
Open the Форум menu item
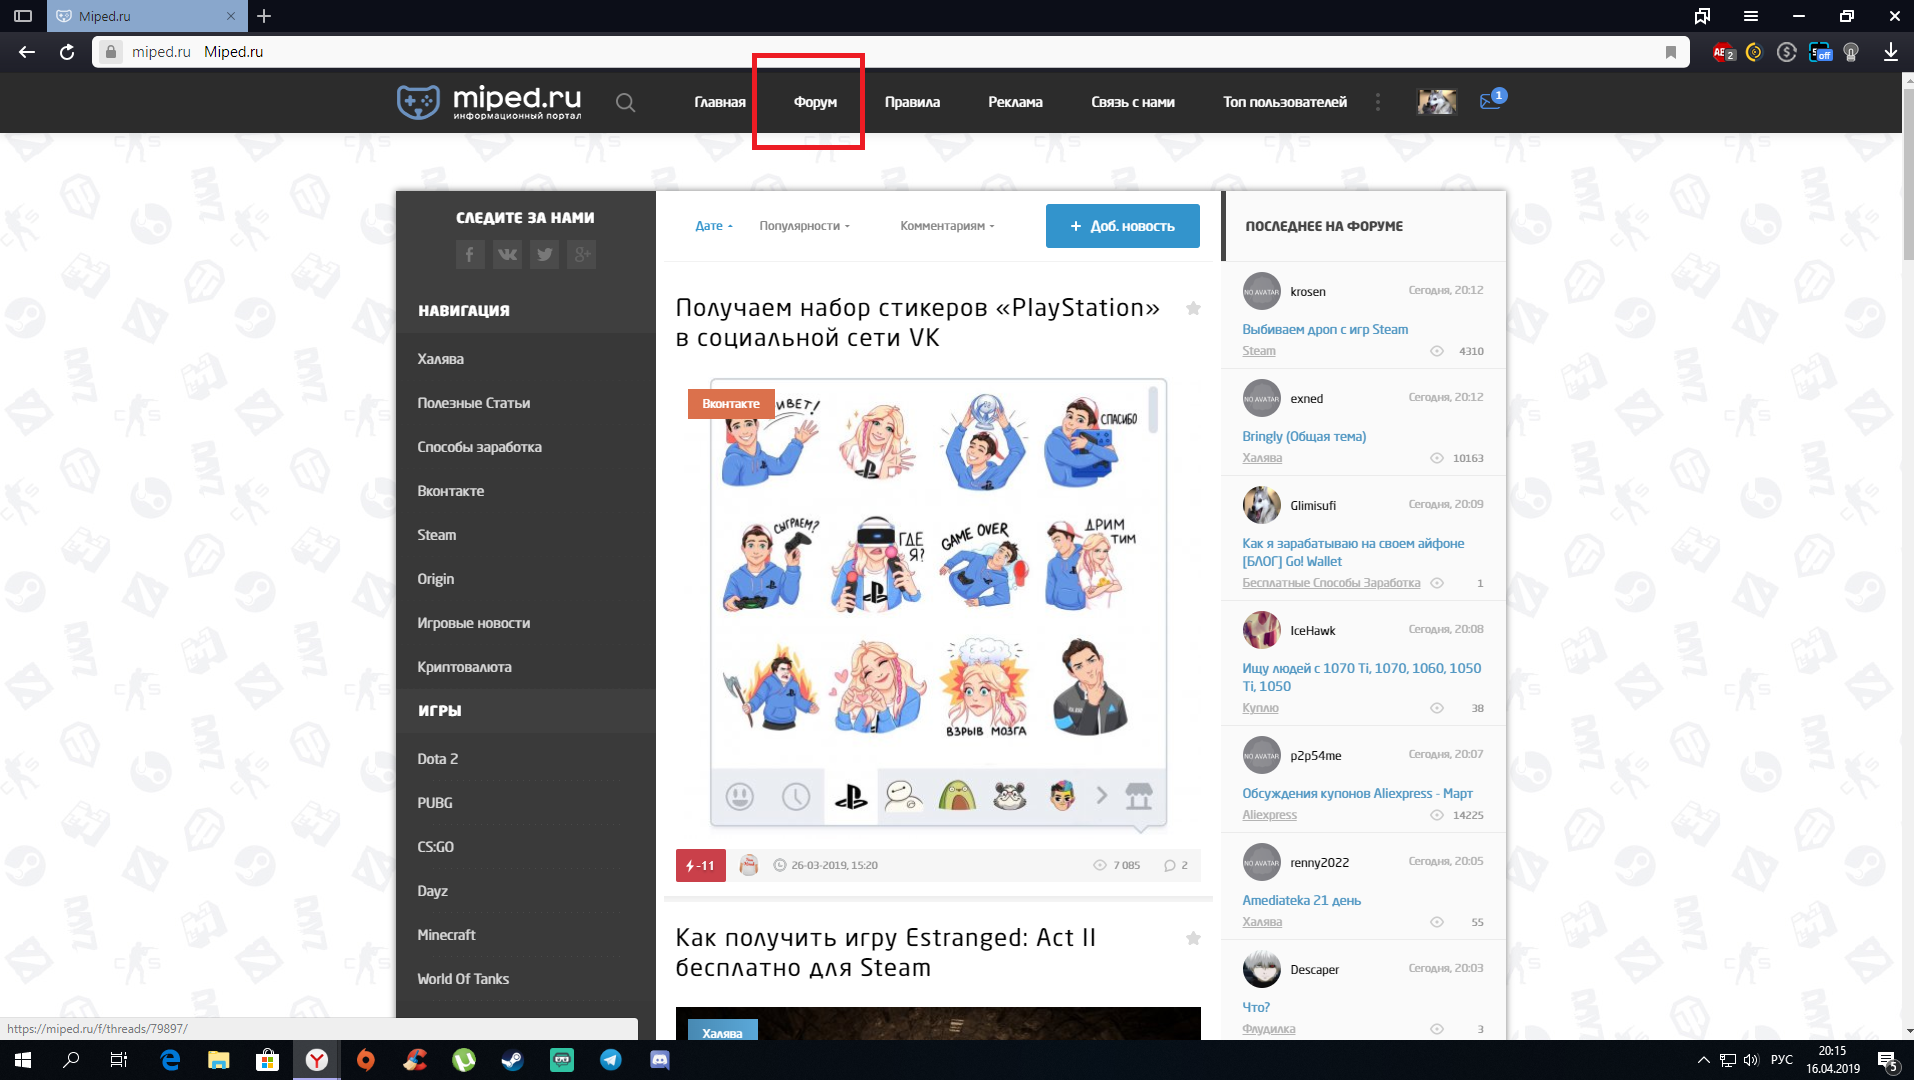click(x=815, y=102)
